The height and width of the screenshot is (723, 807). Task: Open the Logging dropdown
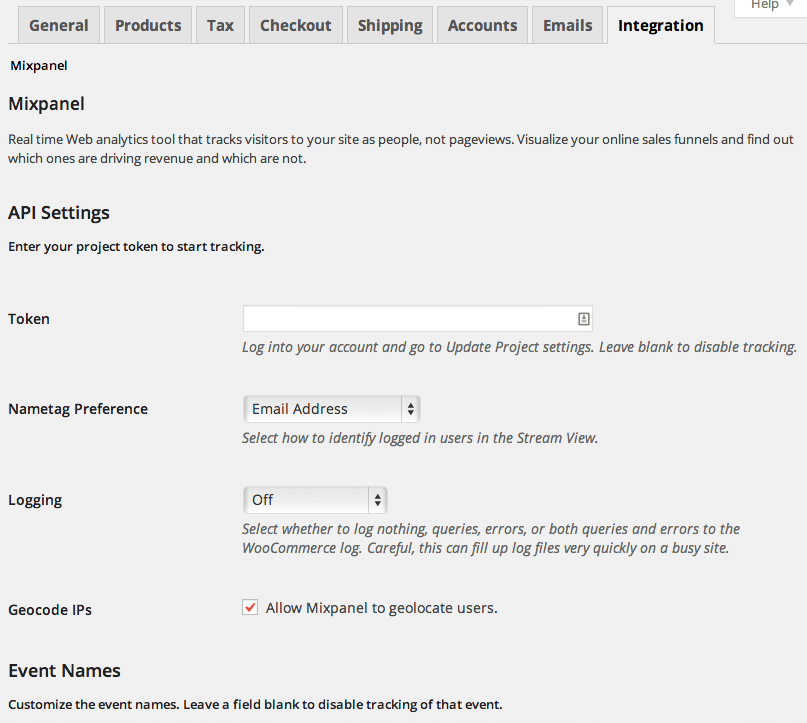coord(315,499)
